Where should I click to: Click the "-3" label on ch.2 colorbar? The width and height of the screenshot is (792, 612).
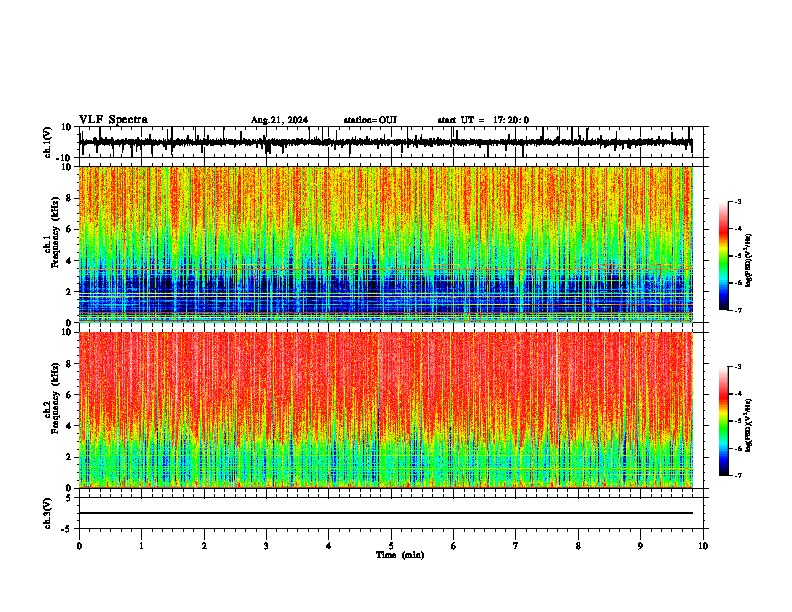pos(737,367)
